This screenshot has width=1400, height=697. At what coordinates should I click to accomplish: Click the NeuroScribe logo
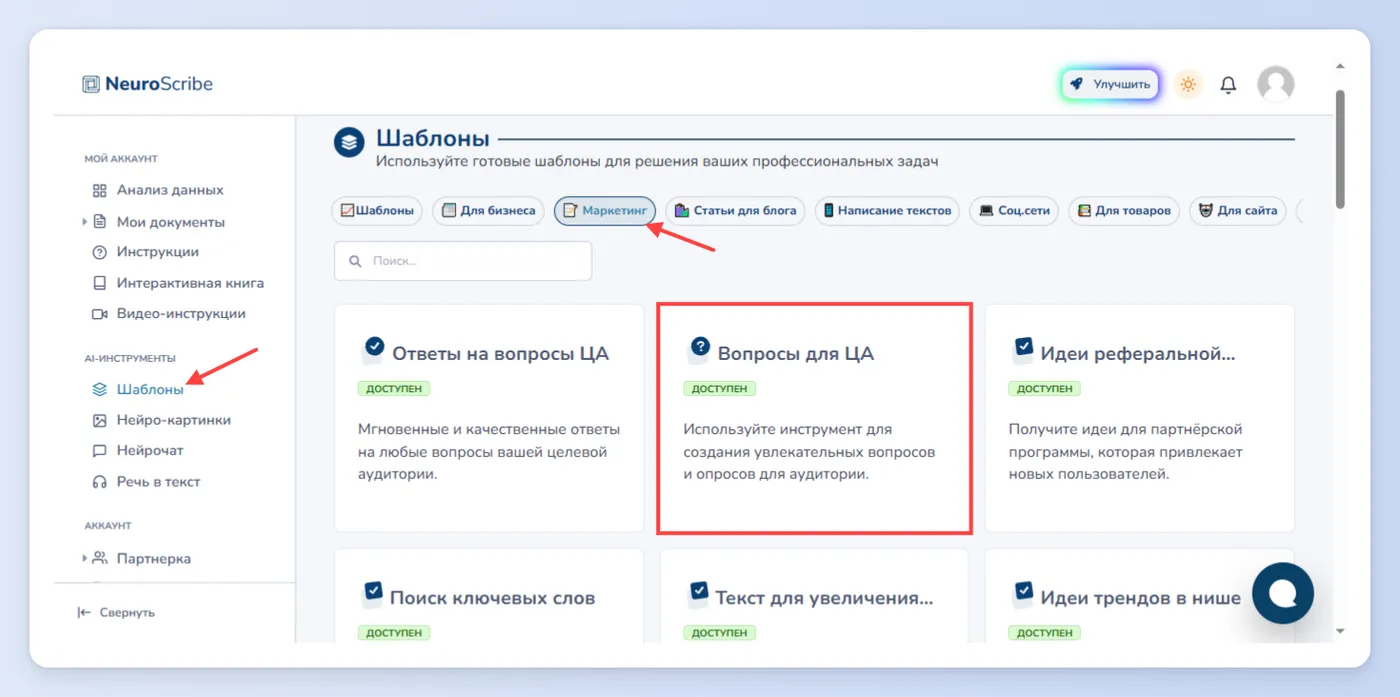pyautogui.click(x=148, y=84)
